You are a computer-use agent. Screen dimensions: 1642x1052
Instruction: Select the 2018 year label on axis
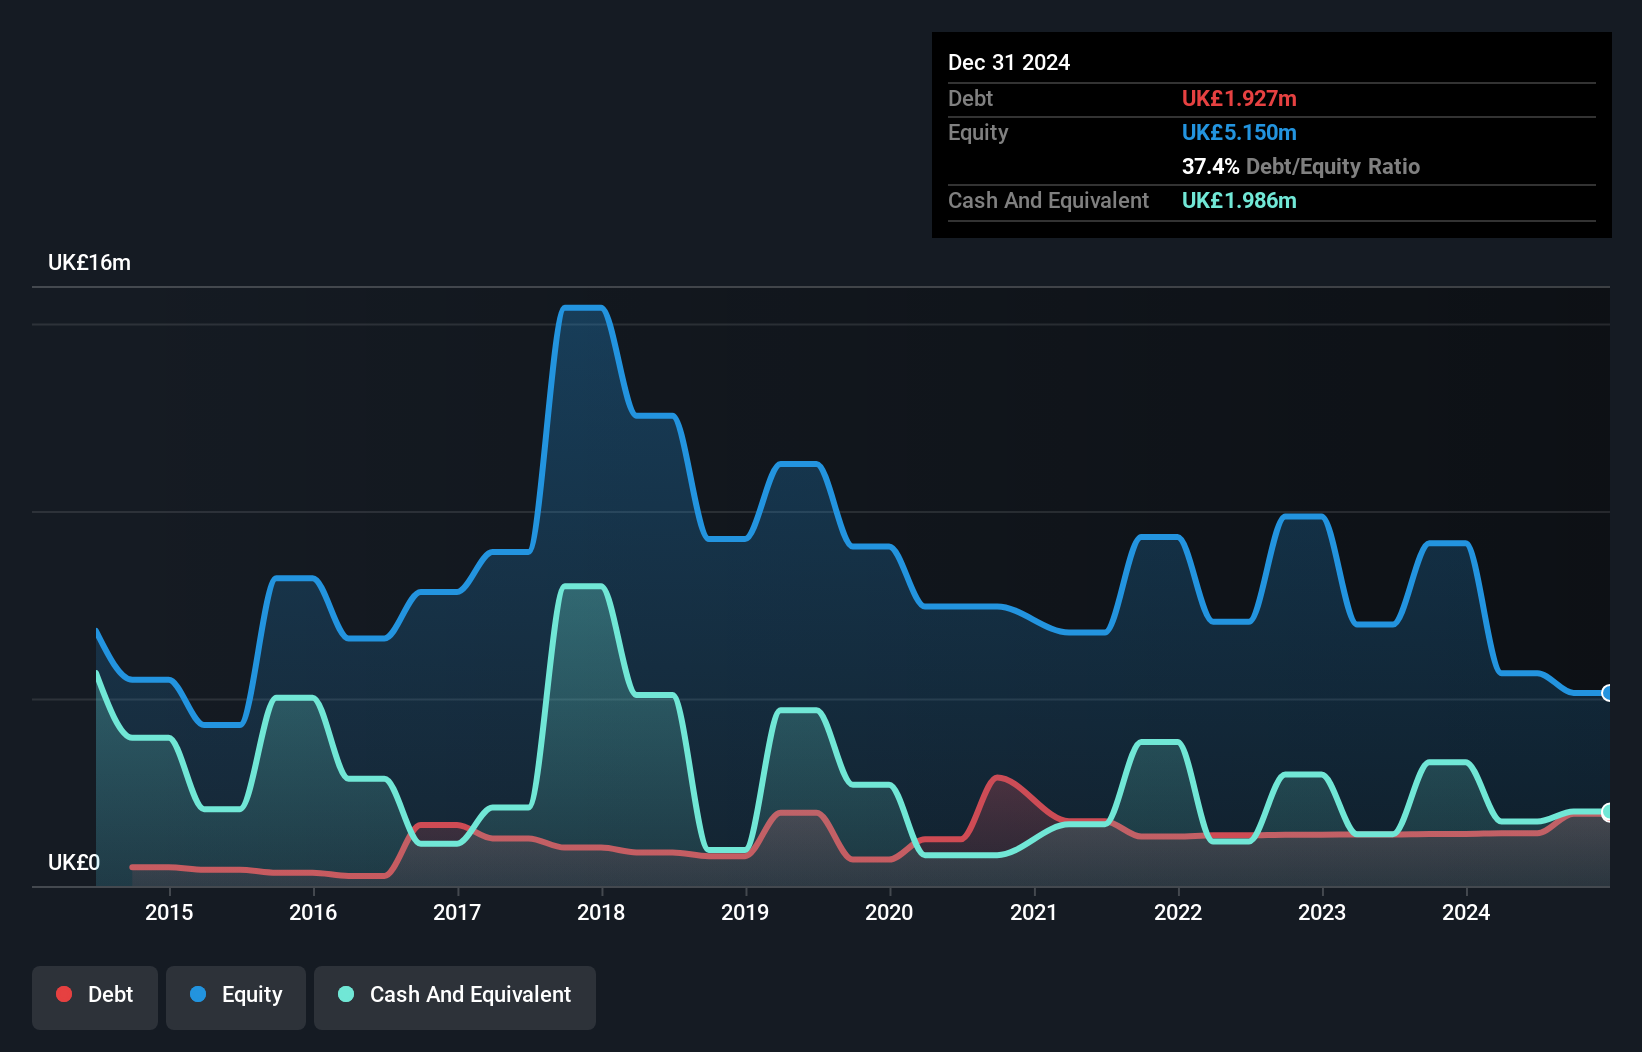(601, 912)
